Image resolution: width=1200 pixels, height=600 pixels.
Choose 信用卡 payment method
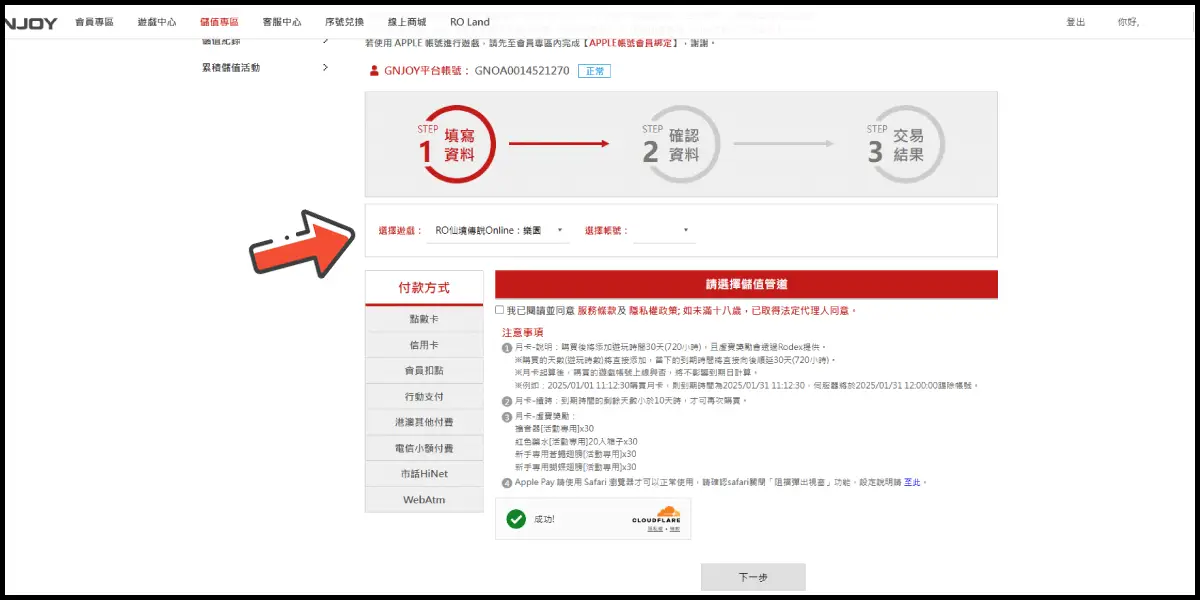pos(424,345)
